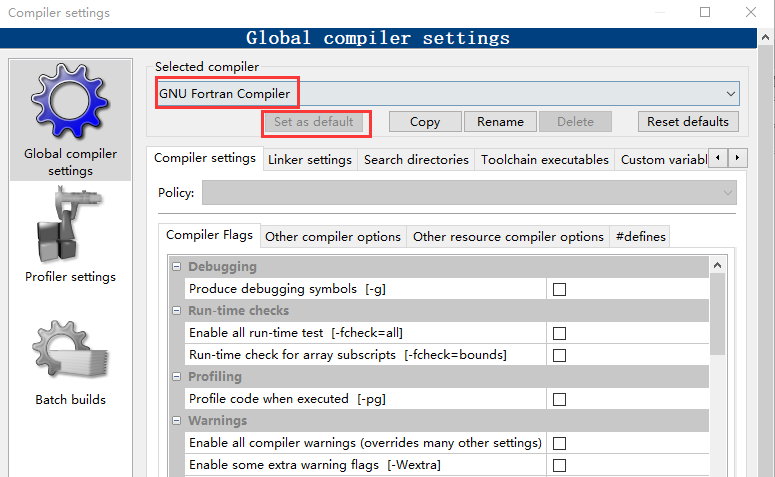Close the Compiler settings window
The image size is (775, 477).
[751, 12]
